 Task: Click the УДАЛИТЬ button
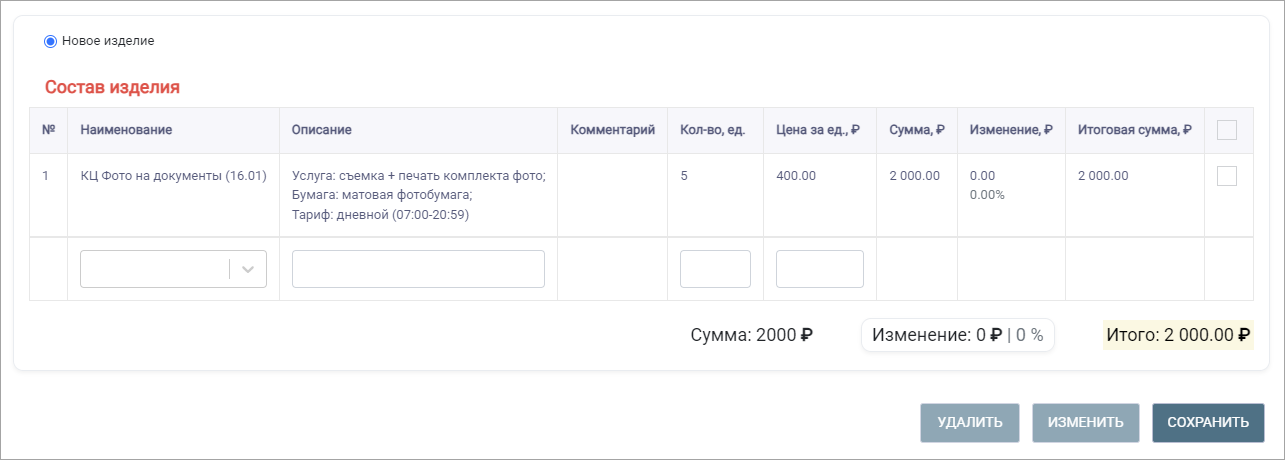point(970,423)
